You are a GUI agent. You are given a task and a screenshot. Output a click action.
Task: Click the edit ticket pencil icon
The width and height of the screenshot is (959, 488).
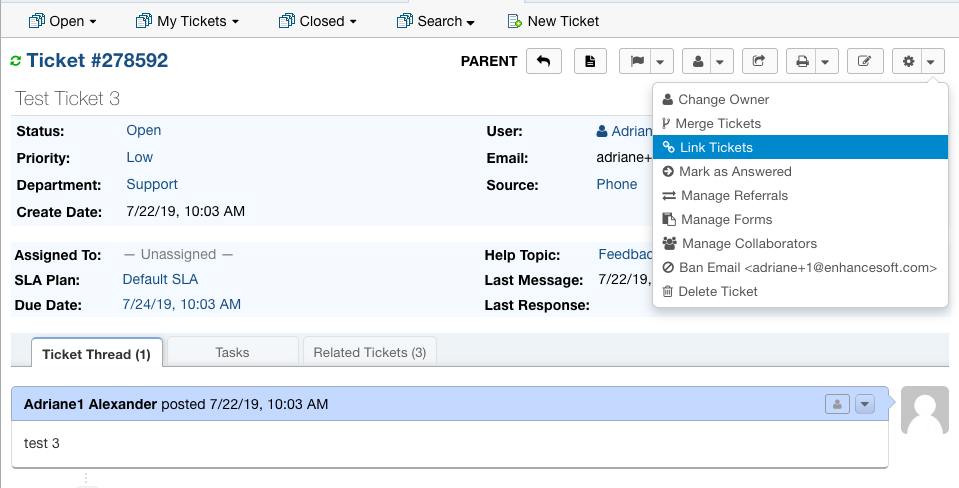pyautogui.click(x=865, y=62)
